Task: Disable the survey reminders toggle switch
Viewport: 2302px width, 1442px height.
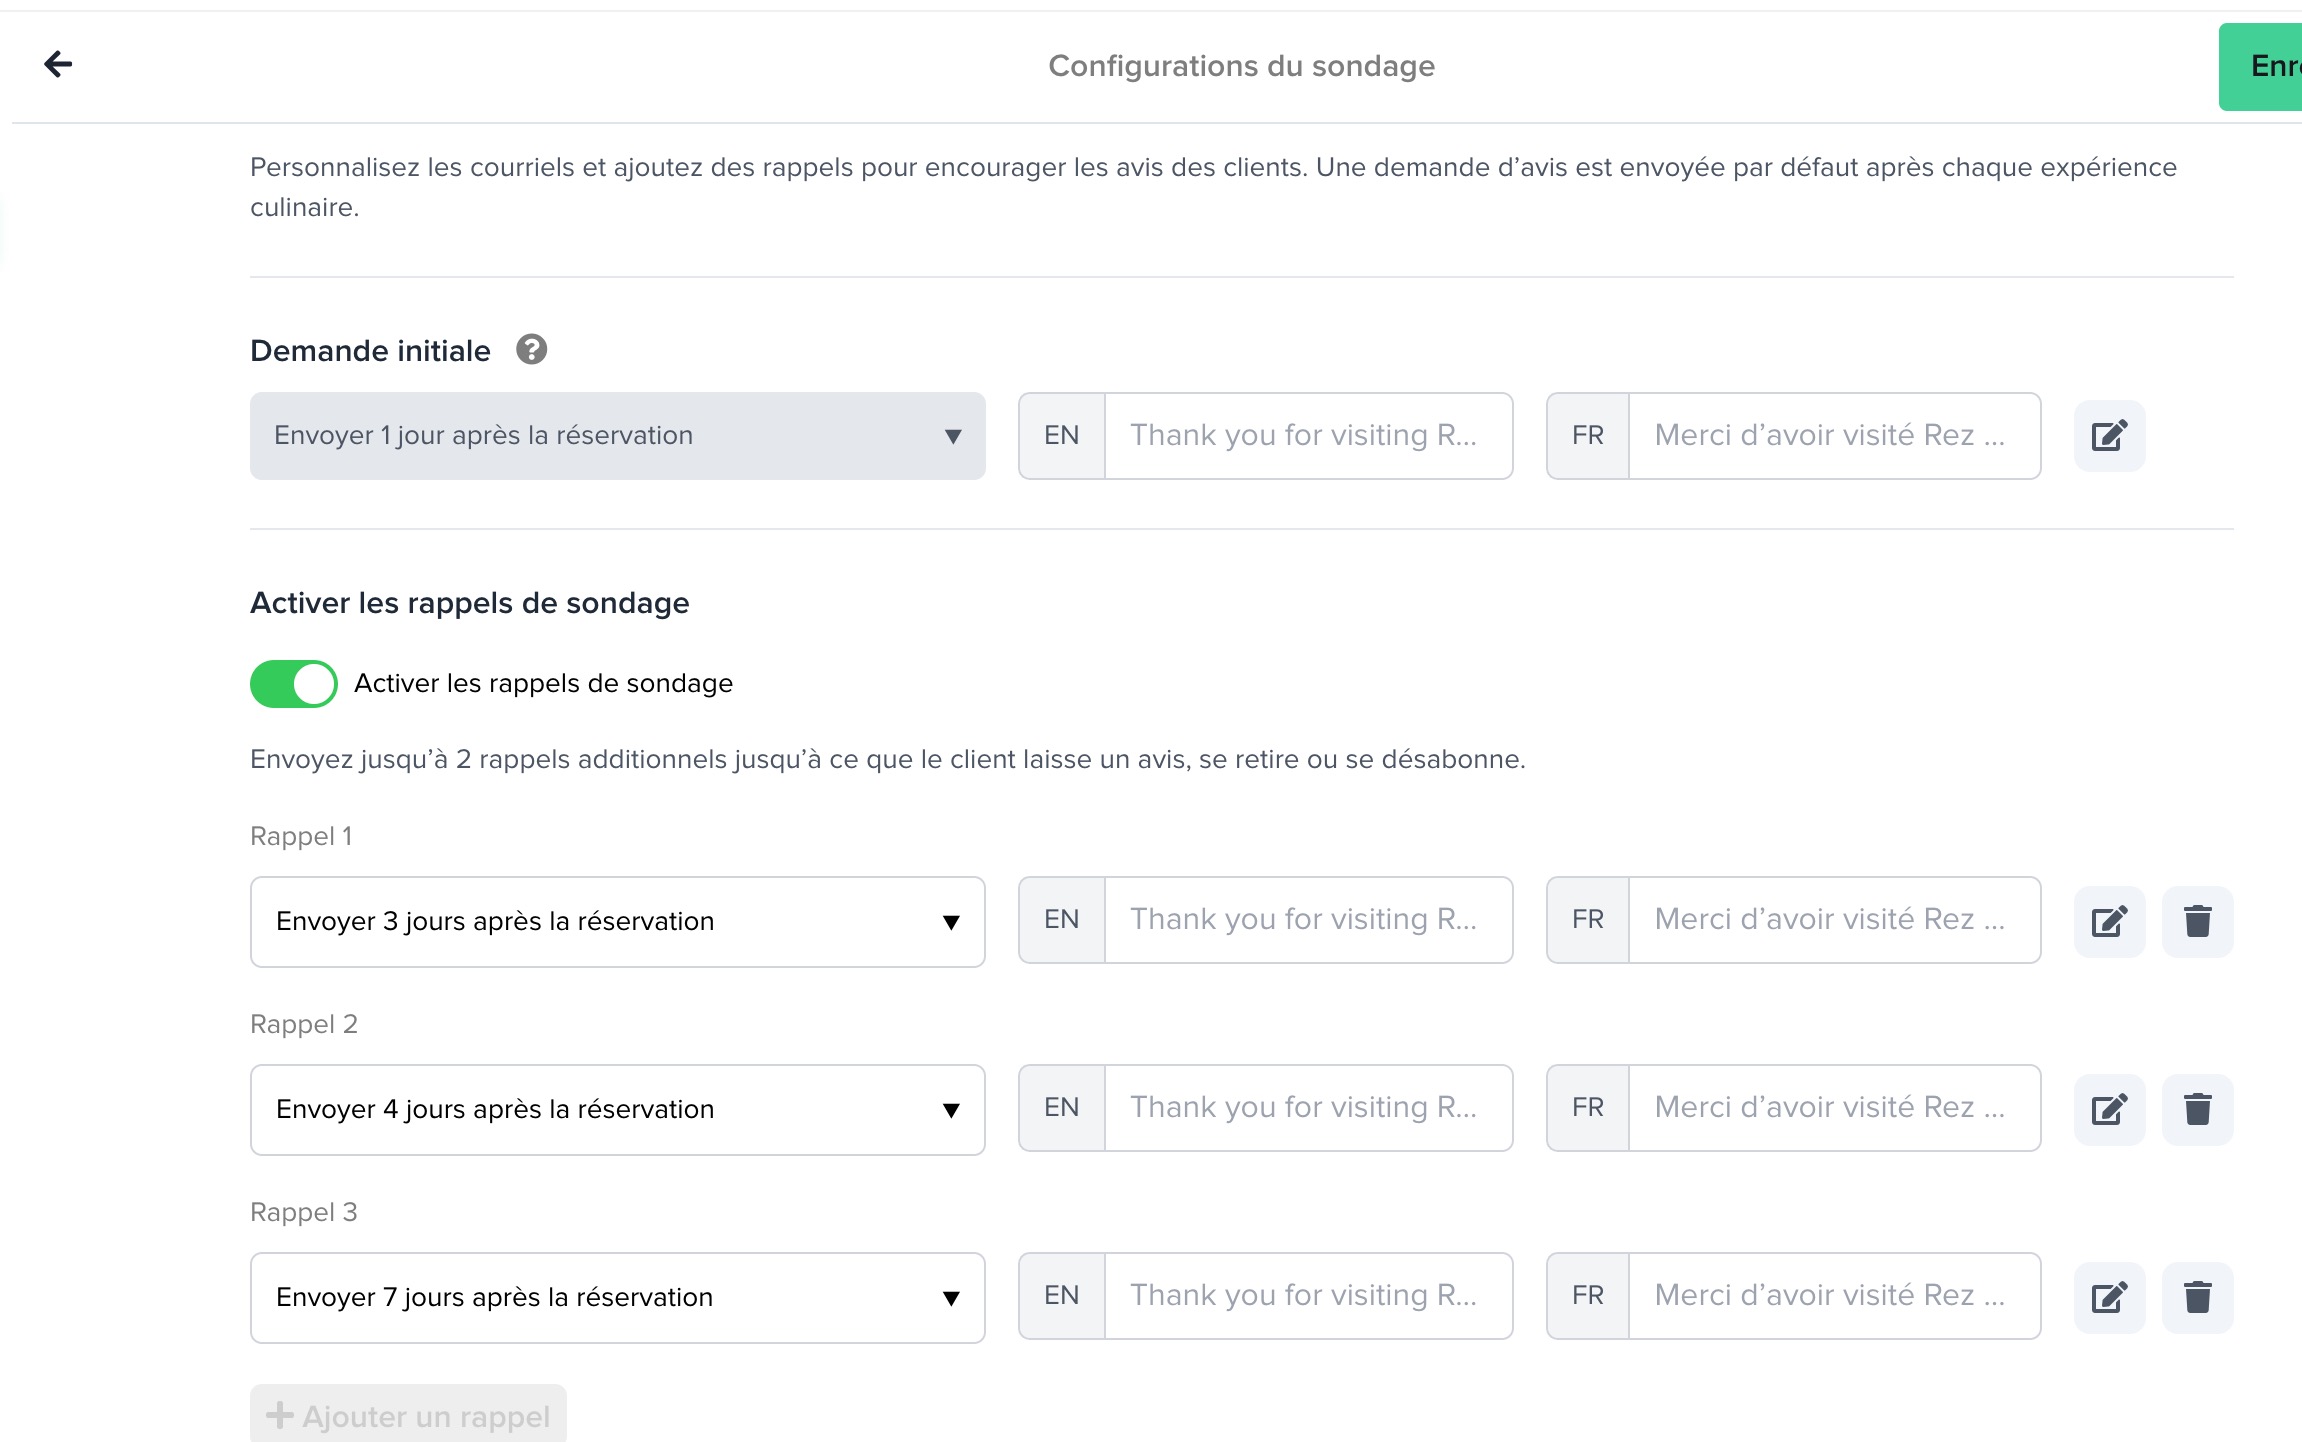Action: coord(293,684)
